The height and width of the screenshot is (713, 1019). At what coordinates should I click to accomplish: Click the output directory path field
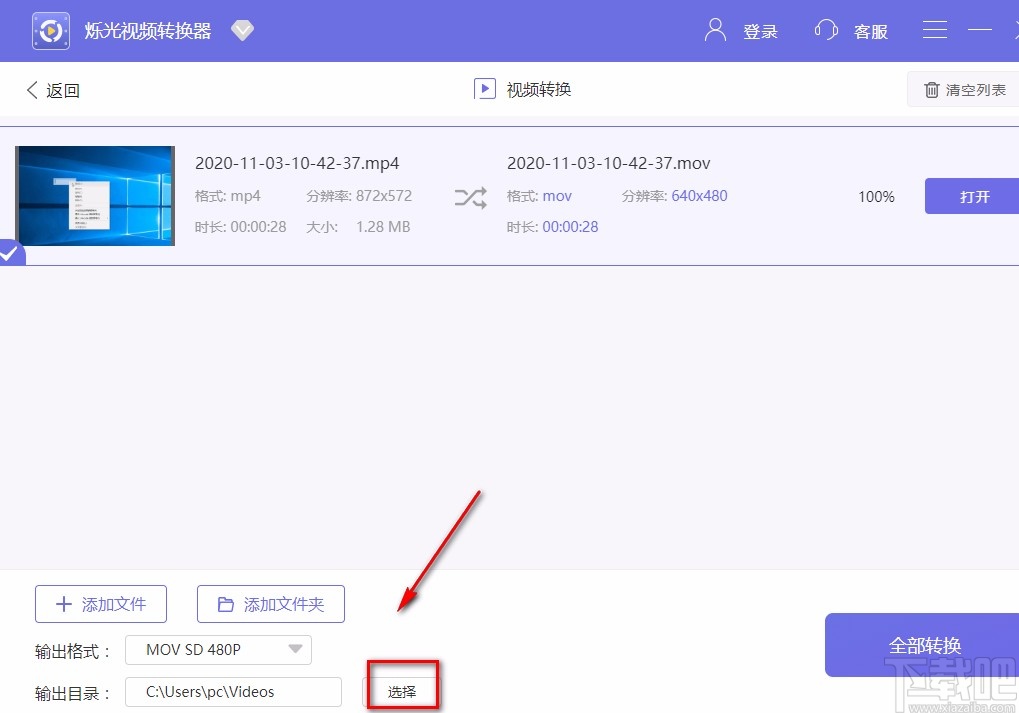pos(232,691)
